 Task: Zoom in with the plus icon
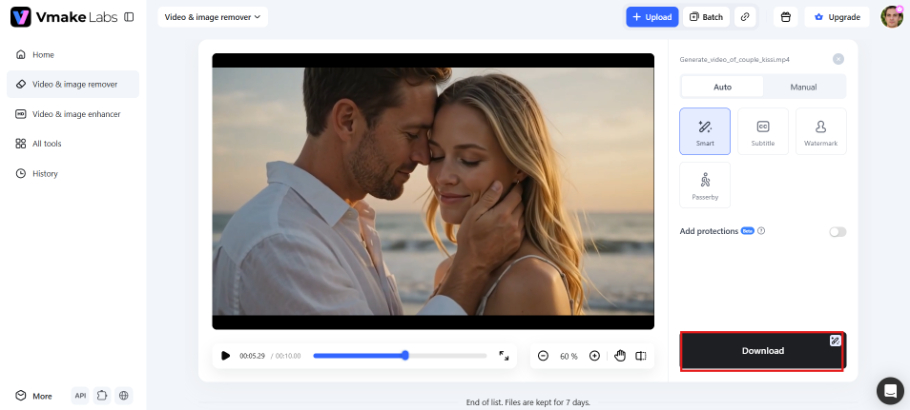(594, 356)
